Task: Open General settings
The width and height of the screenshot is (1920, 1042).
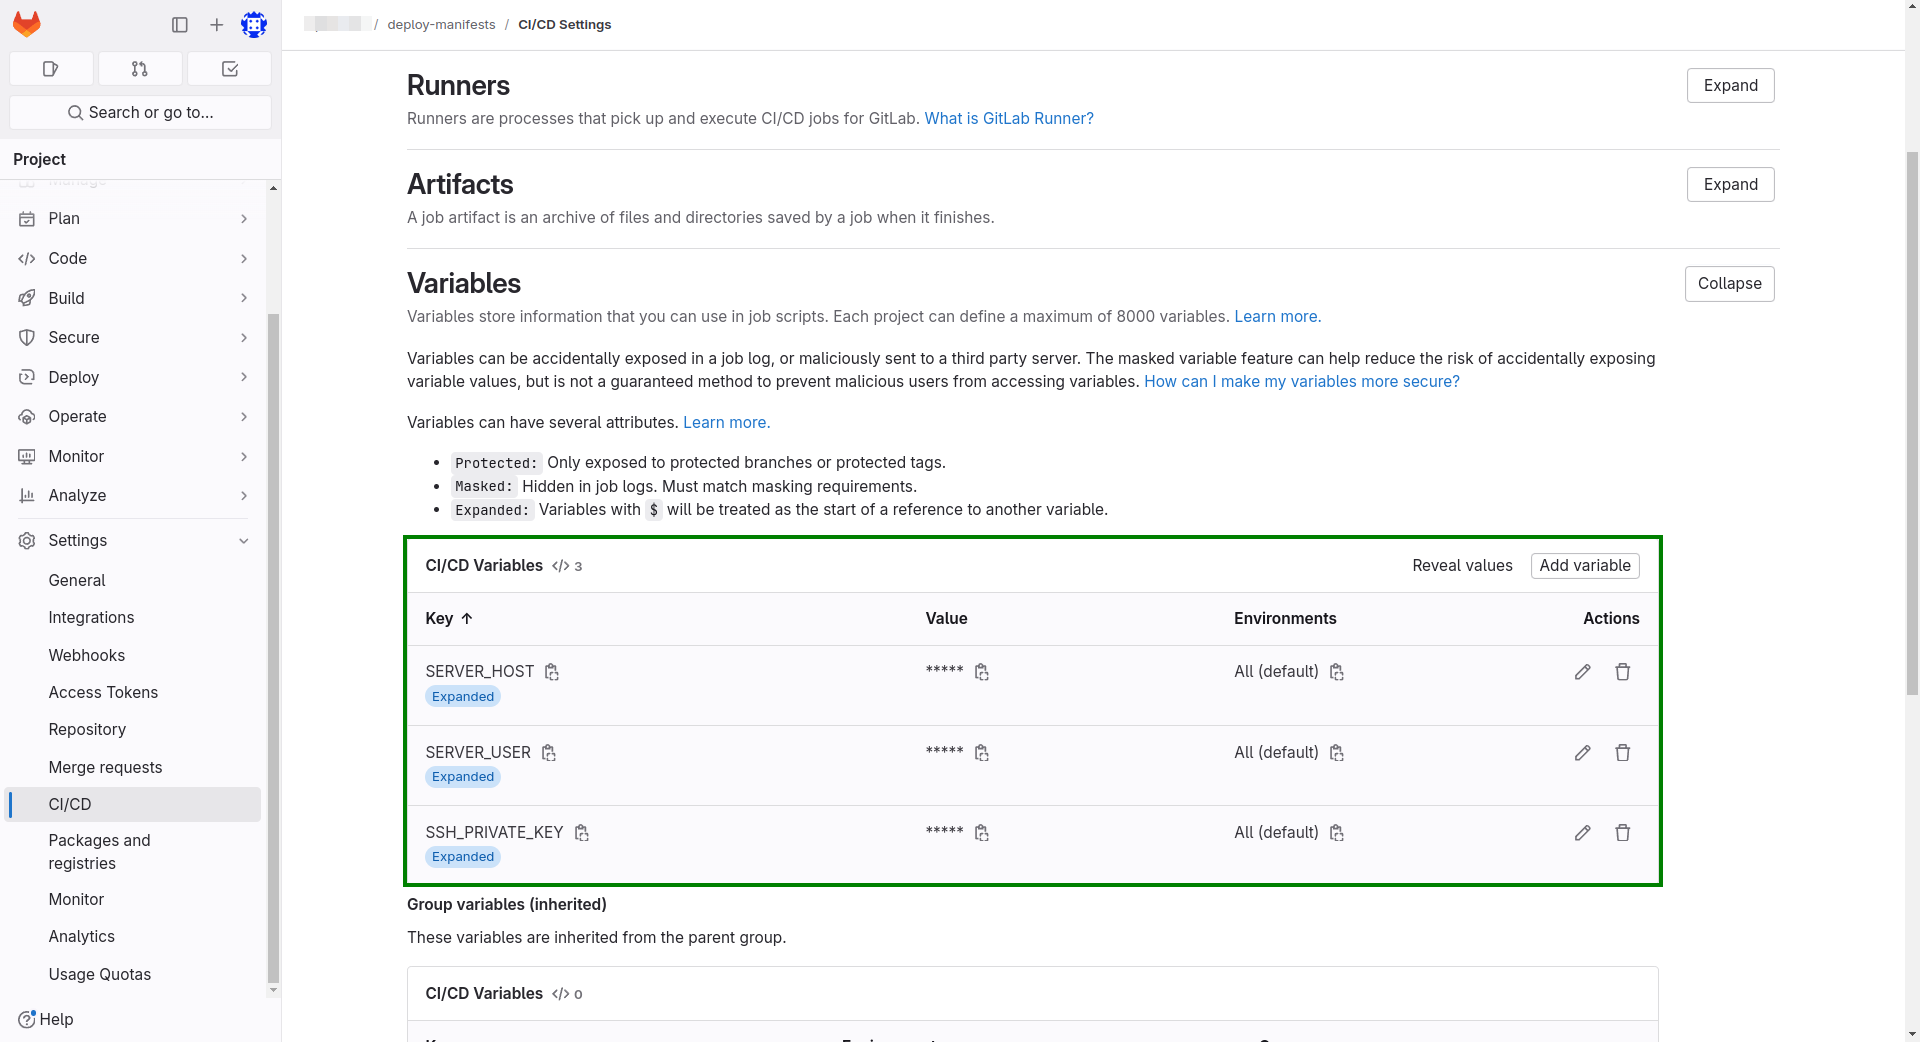Action: pyautogui.click(x=133, y=581)
